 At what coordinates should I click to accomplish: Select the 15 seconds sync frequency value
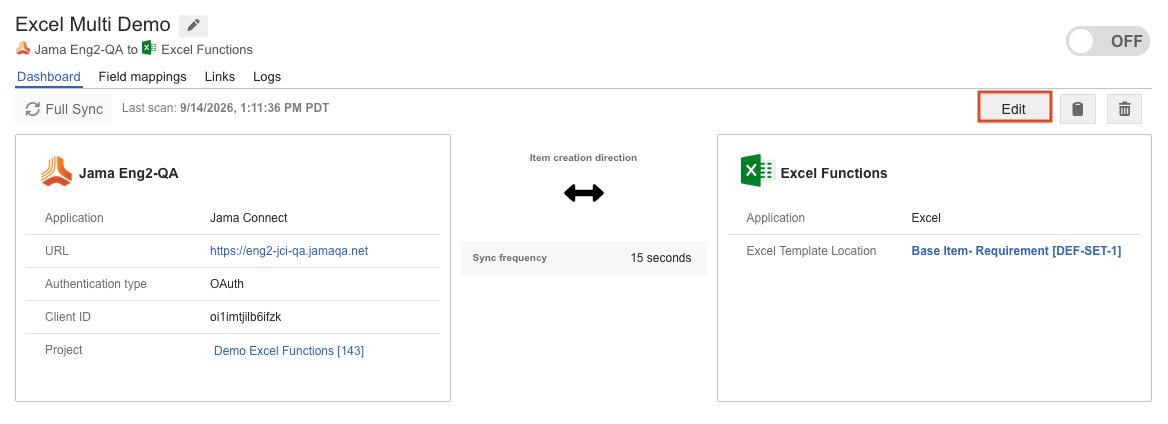click(x=661, y=258)
